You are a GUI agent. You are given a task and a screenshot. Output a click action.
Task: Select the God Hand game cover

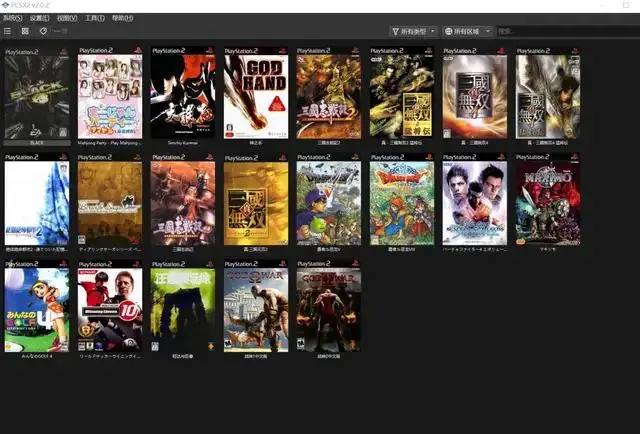(x=256, y=95)
